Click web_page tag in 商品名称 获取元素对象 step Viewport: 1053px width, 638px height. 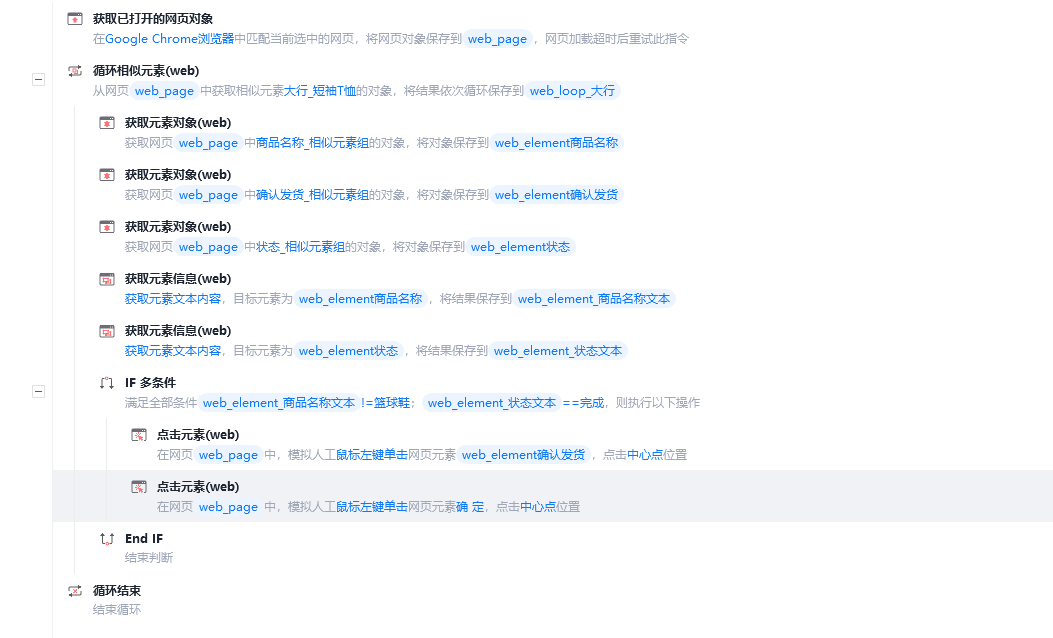208,143
